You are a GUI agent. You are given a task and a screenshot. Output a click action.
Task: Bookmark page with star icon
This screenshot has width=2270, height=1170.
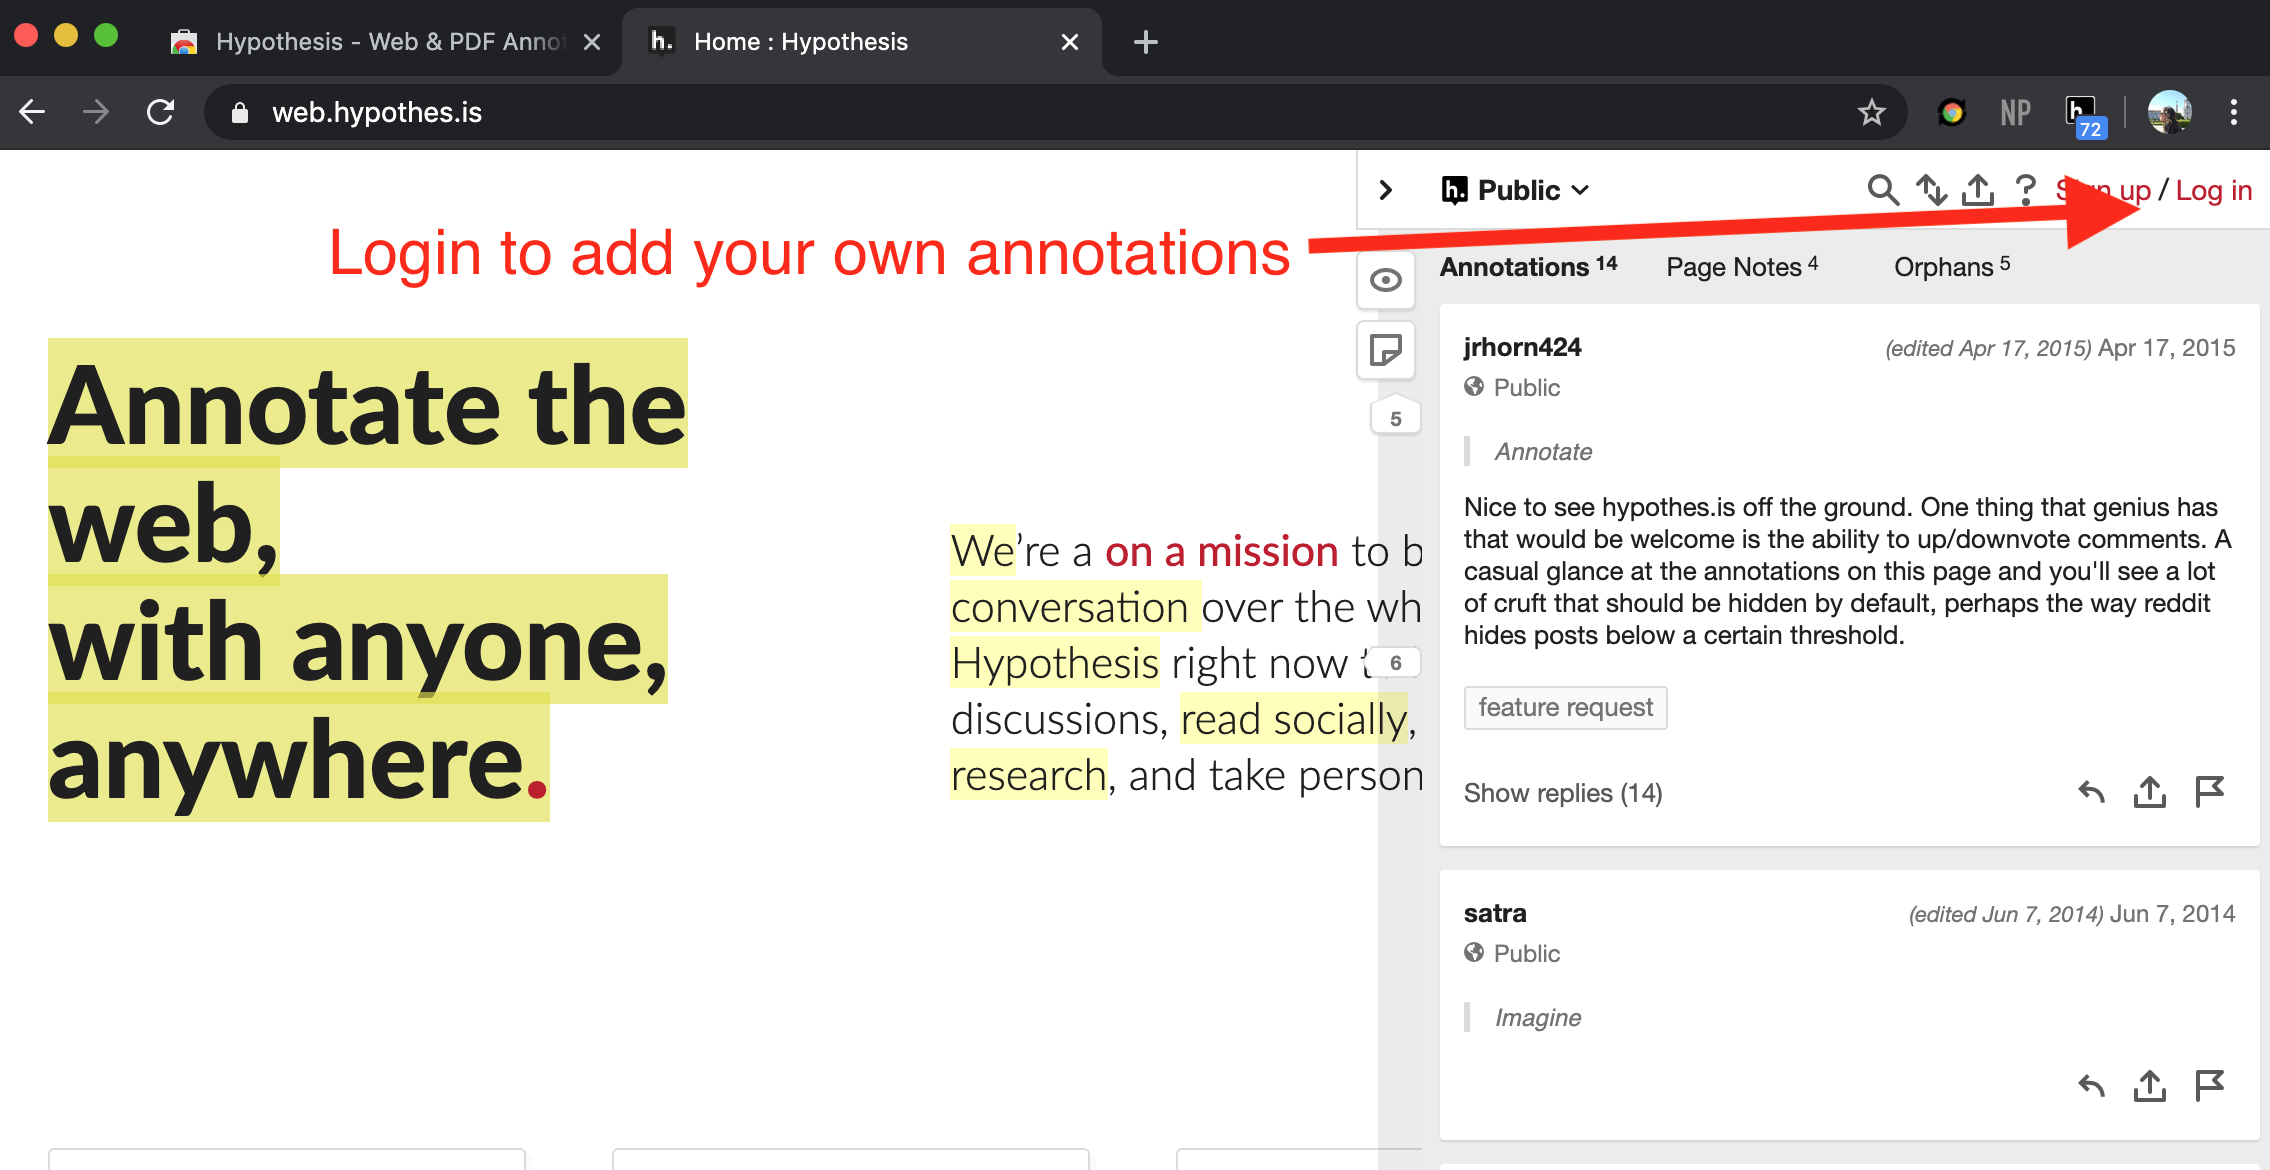[x=1871, y=113]
